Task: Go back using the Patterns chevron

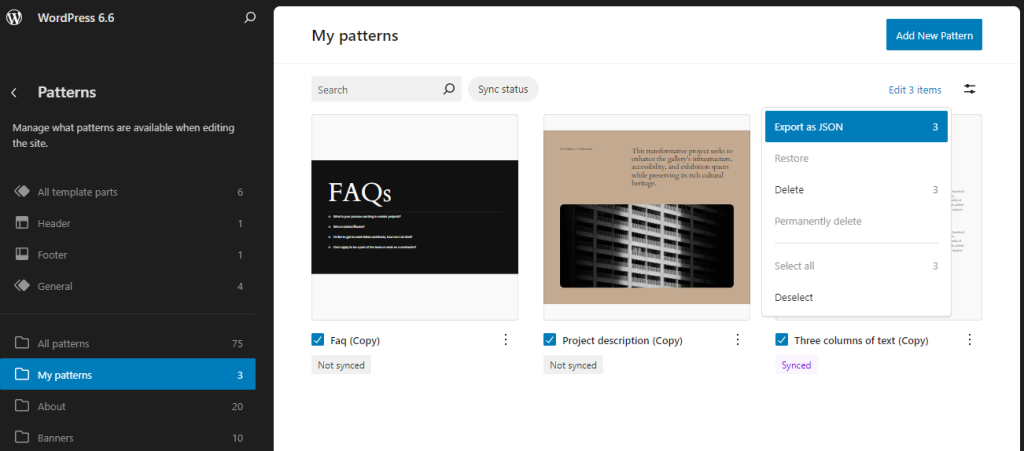Action: [x=14, y=93]
